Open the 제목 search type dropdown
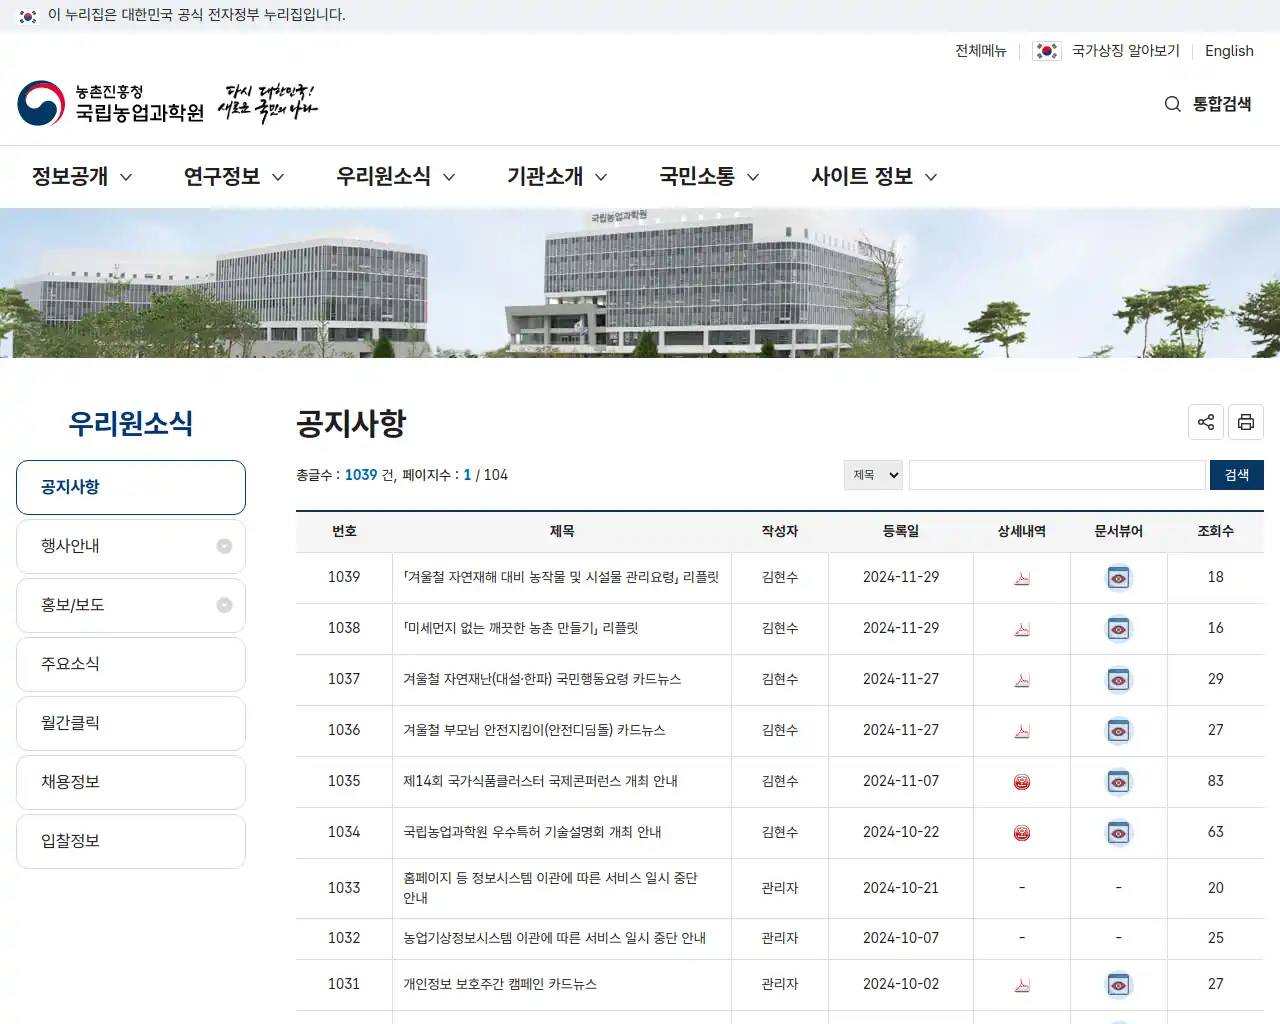Viewport: 1280px width, 1024px height. [873, 475]
